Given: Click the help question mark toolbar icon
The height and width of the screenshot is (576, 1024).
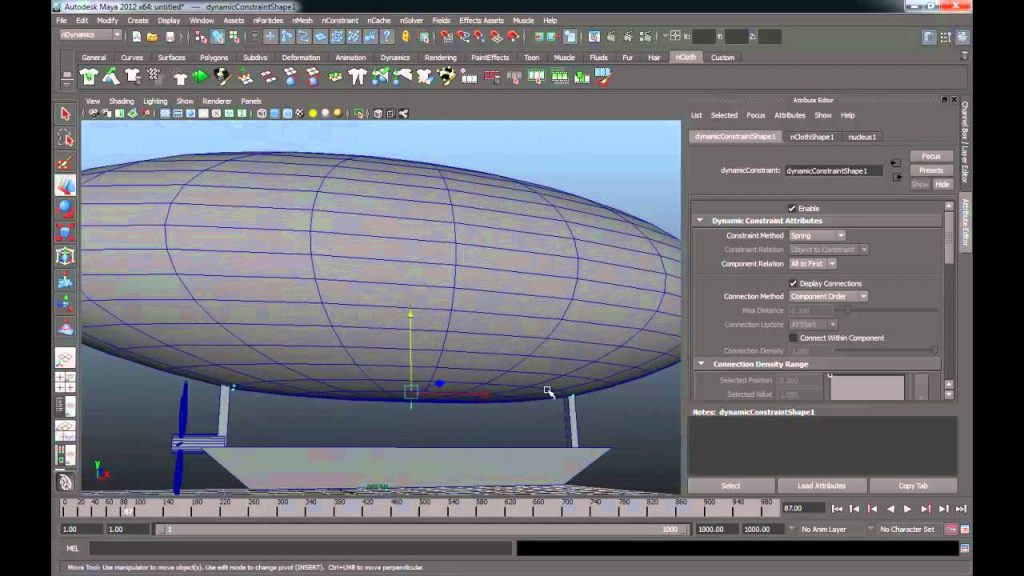Looking at the screenshot, I should click(387, 37).
